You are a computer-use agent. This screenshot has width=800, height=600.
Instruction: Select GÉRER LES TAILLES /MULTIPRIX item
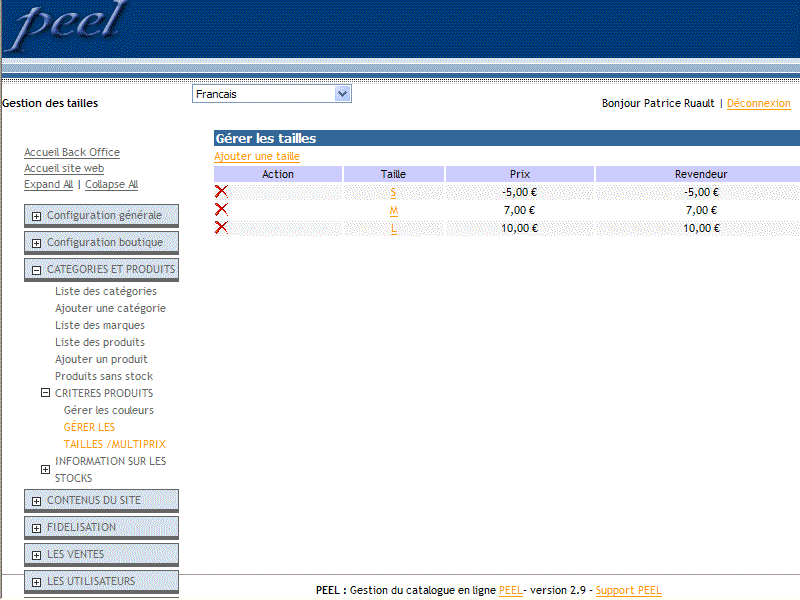pos(114,436)
